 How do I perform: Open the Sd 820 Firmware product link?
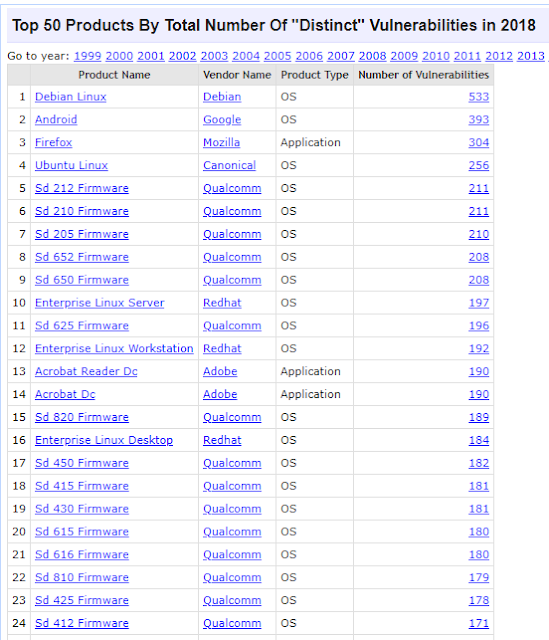coord(82,417)
